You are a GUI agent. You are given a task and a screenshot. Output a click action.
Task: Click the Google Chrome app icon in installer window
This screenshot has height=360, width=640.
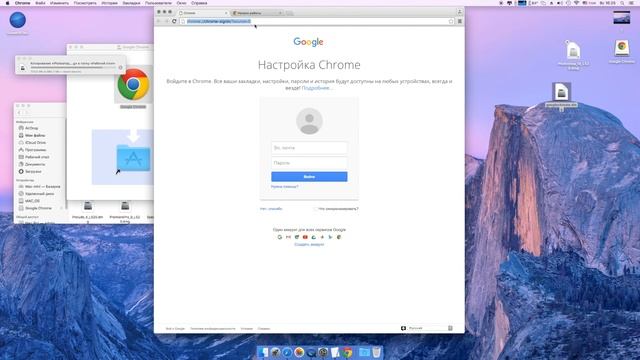133,84
